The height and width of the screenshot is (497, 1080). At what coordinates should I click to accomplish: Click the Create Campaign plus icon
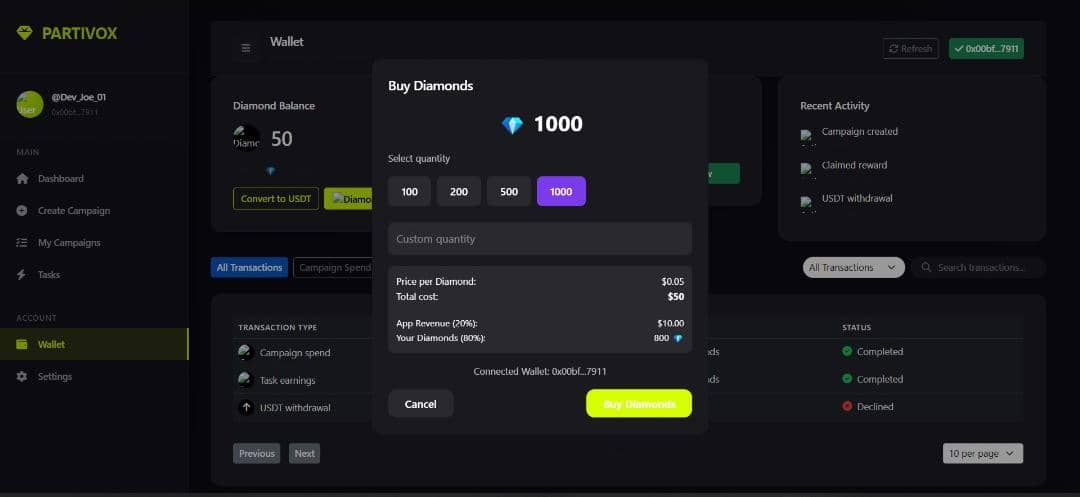pyautogui.click(x=22, y=211)
